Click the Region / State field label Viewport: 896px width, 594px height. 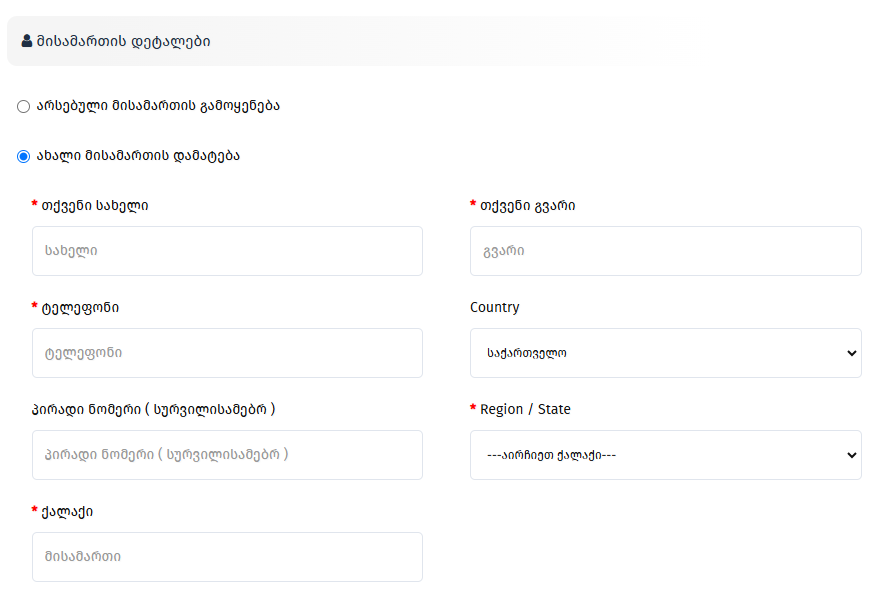point(525,410)
